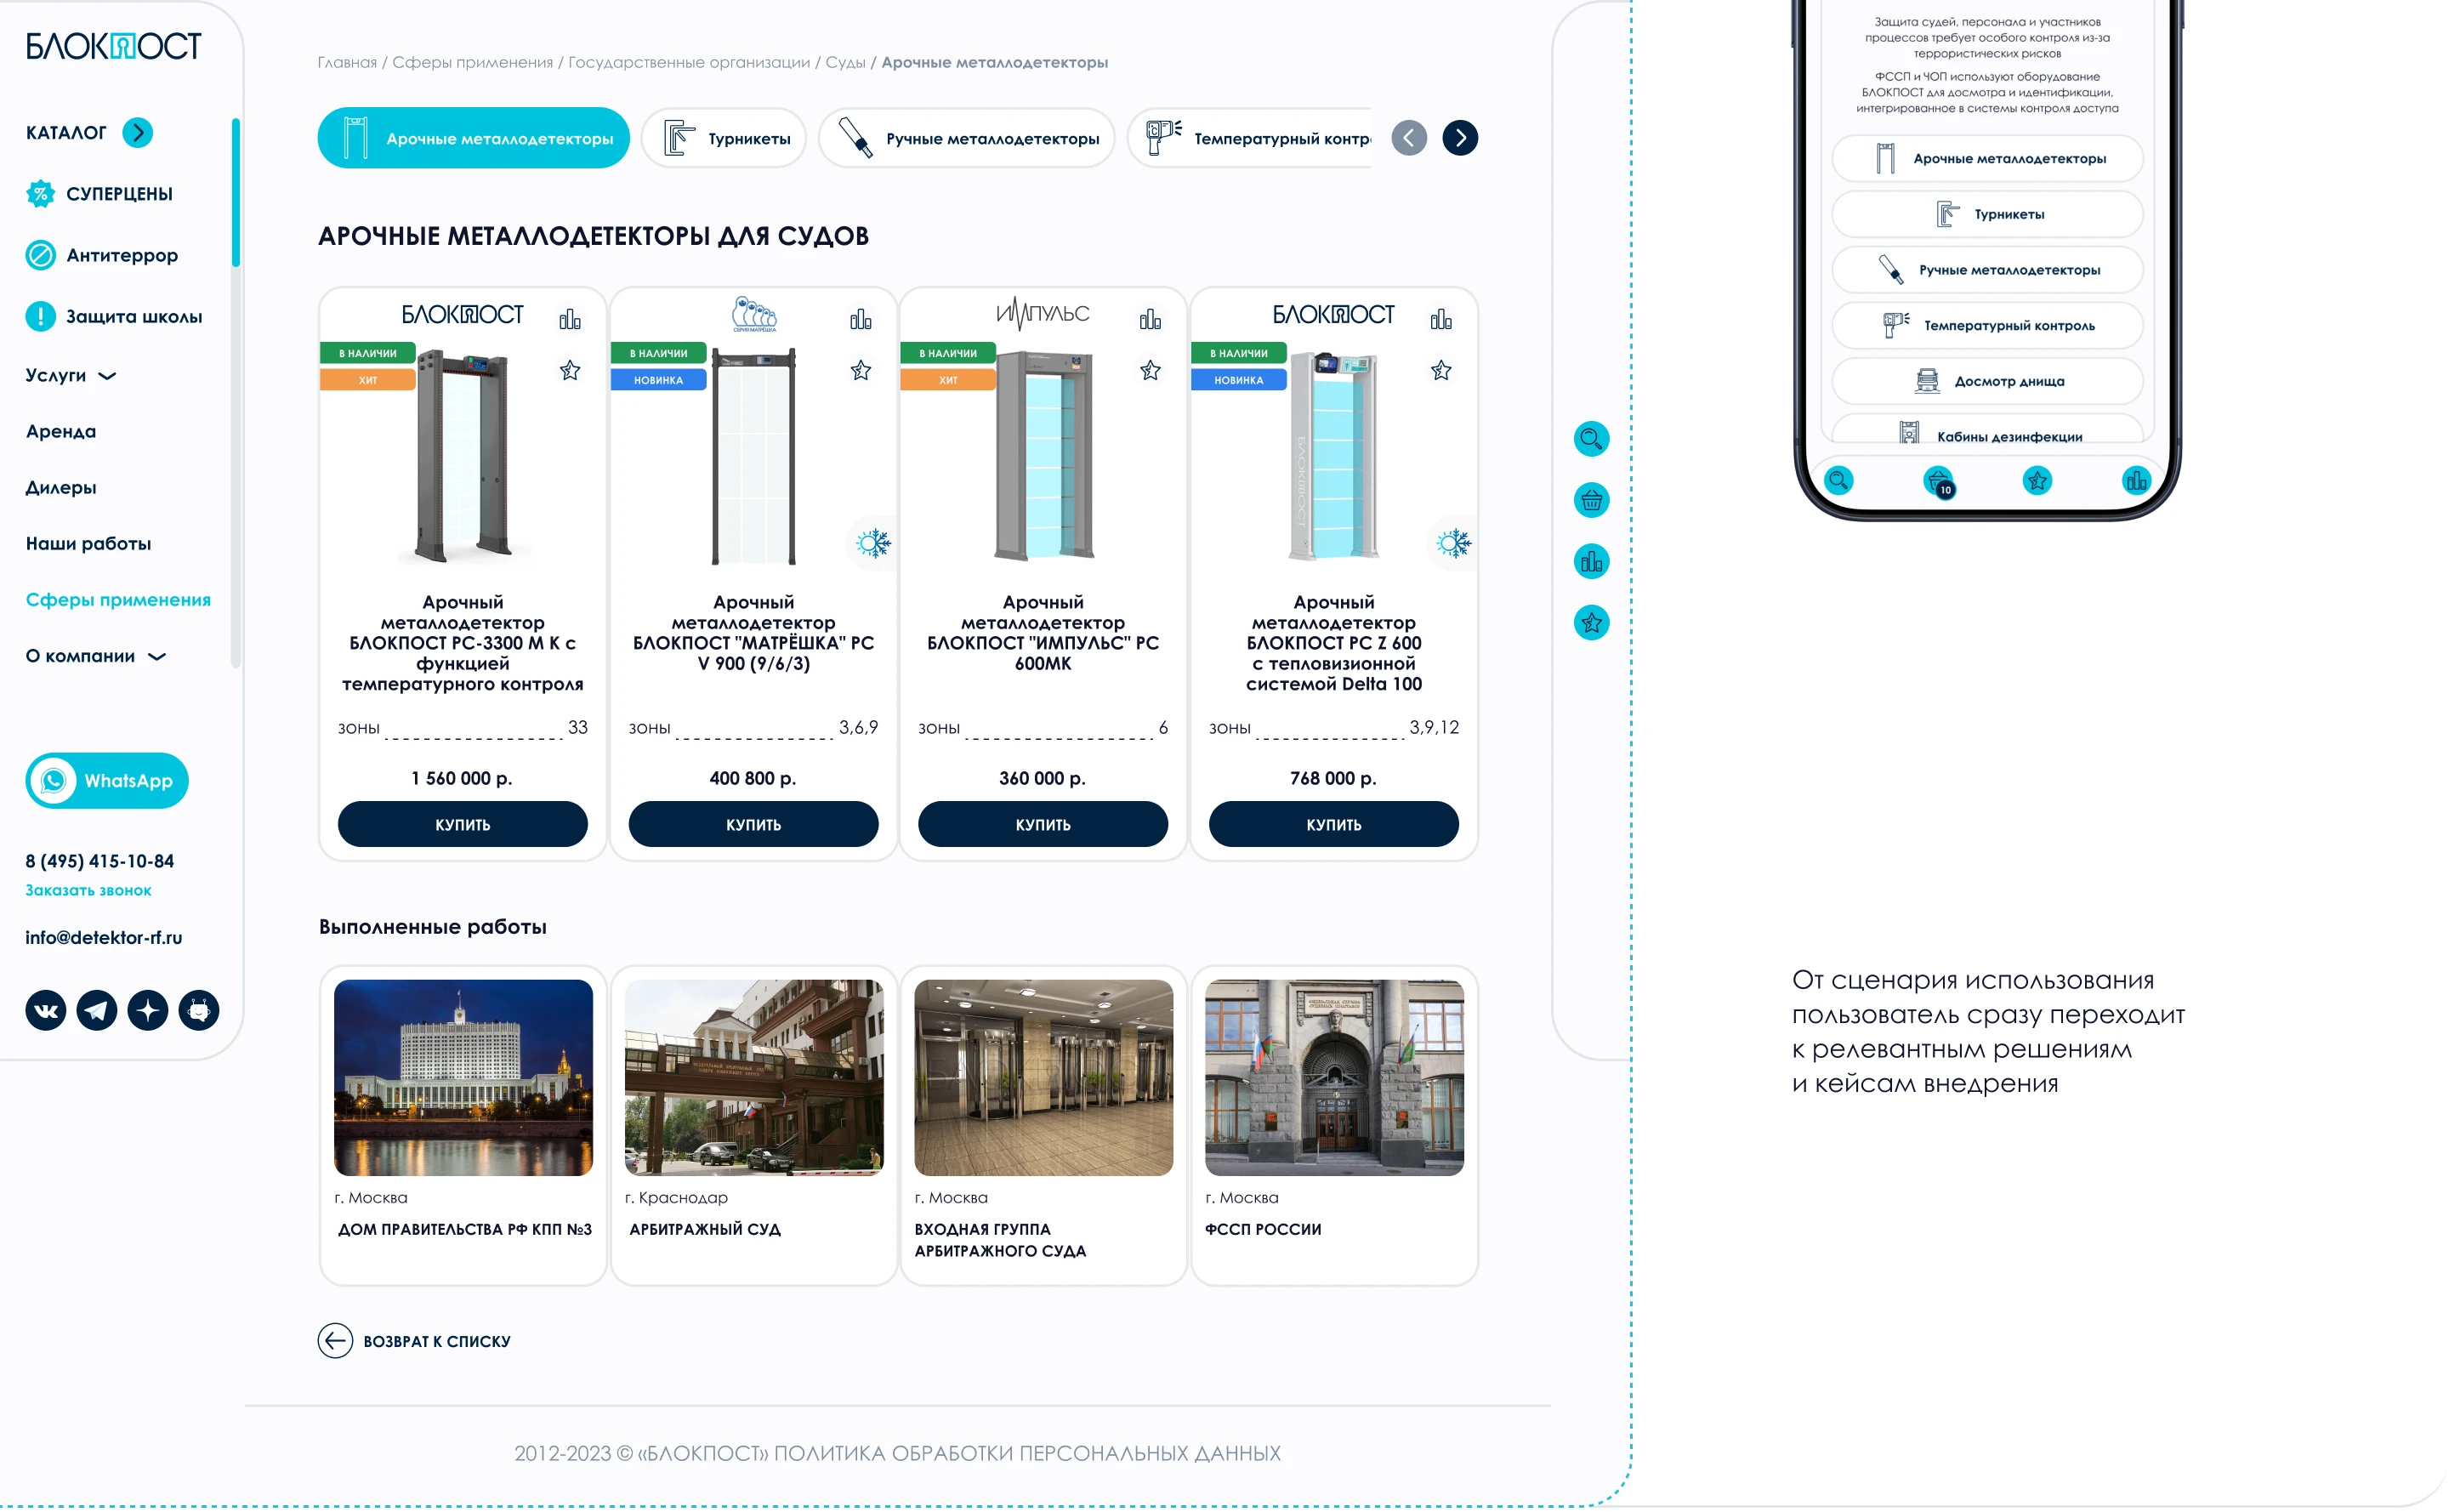Click the info@detektor-rf.ru email link
The height and width of the screenshot is (1512, 2449).
coord(104,937)
